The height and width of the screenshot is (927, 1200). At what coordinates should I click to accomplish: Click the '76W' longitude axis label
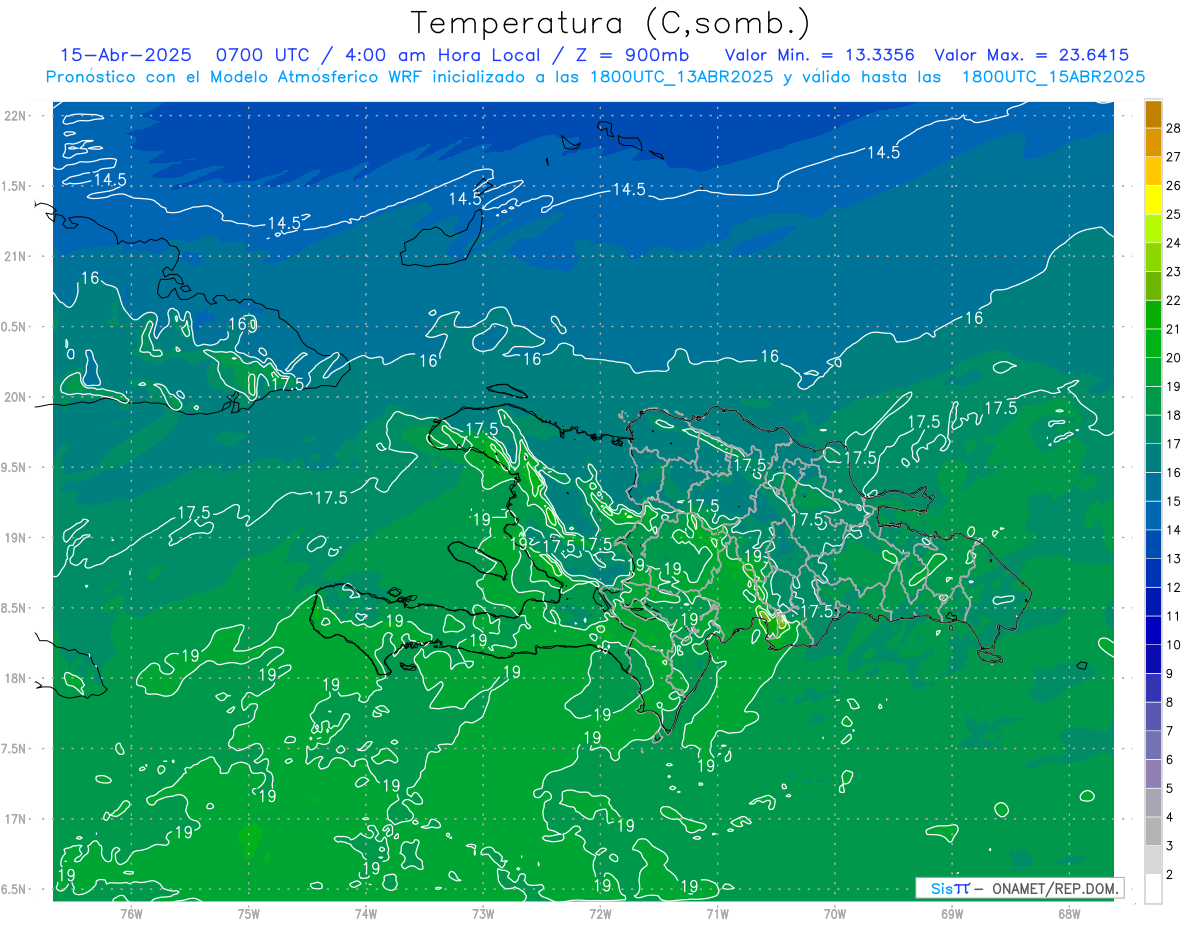(x=131, y=914)
